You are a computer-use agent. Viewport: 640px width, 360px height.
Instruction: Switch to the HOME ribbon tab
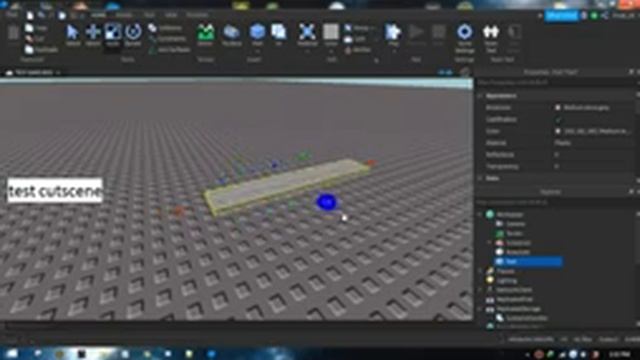click(98, 15)
